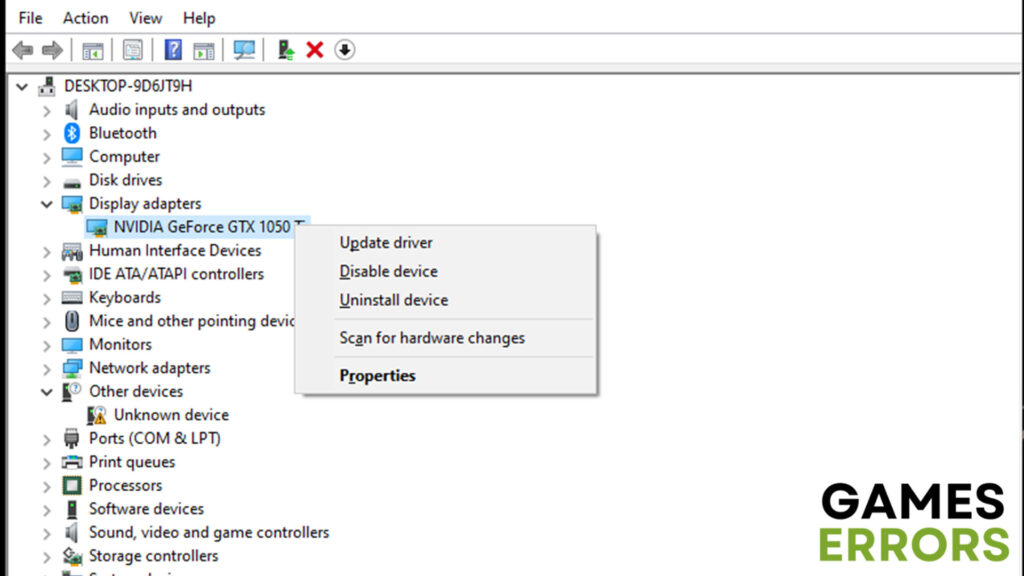Expand Audio inputs and outputs
Screen dimensions: 1024x576
coord(47,111)
